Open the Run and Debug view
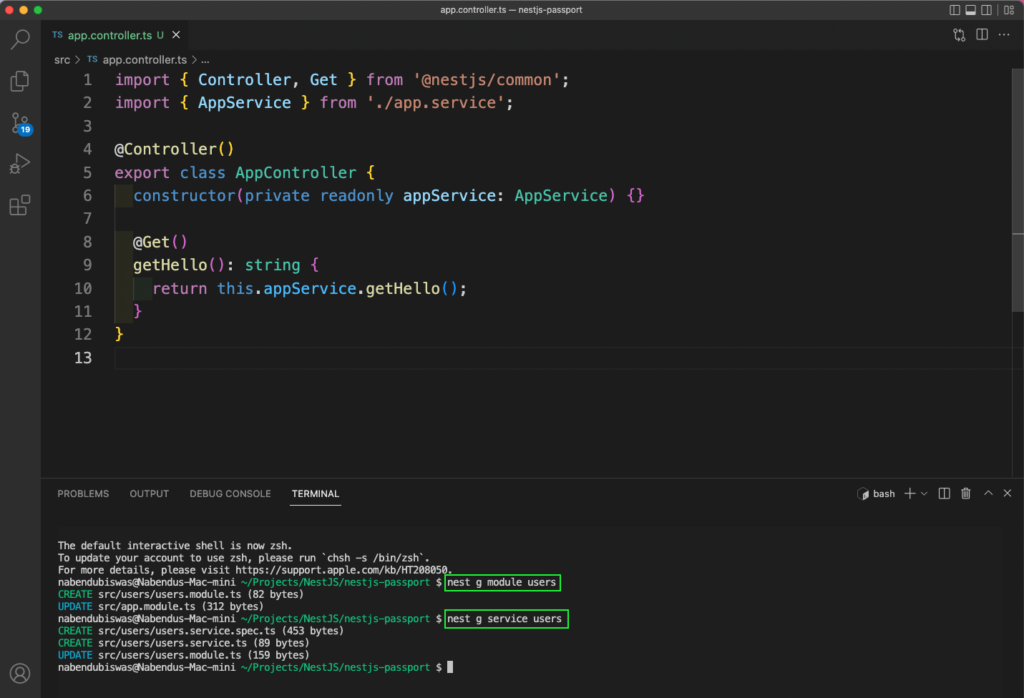 point(20,164)
